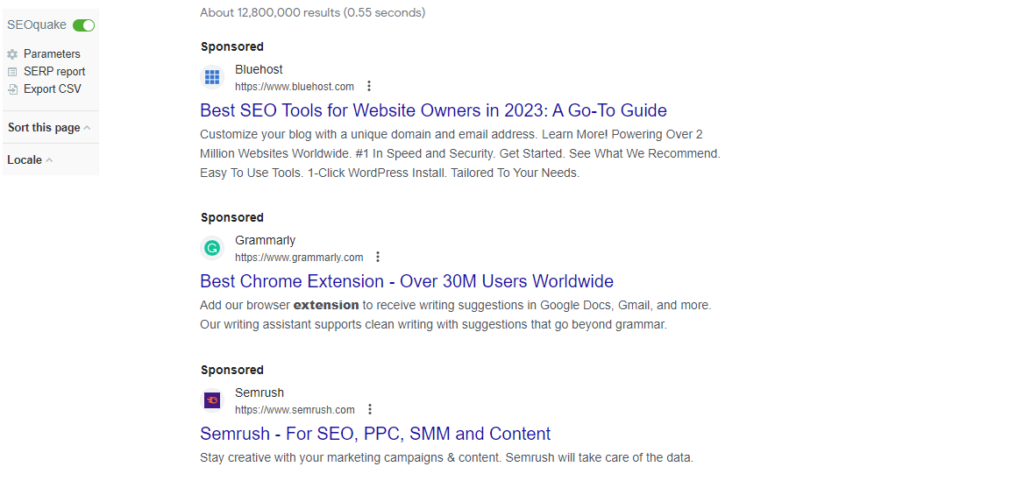1024x495 pixels.
Task: Open three-dot menu for Semrush ad
Action: coord(370,409)
